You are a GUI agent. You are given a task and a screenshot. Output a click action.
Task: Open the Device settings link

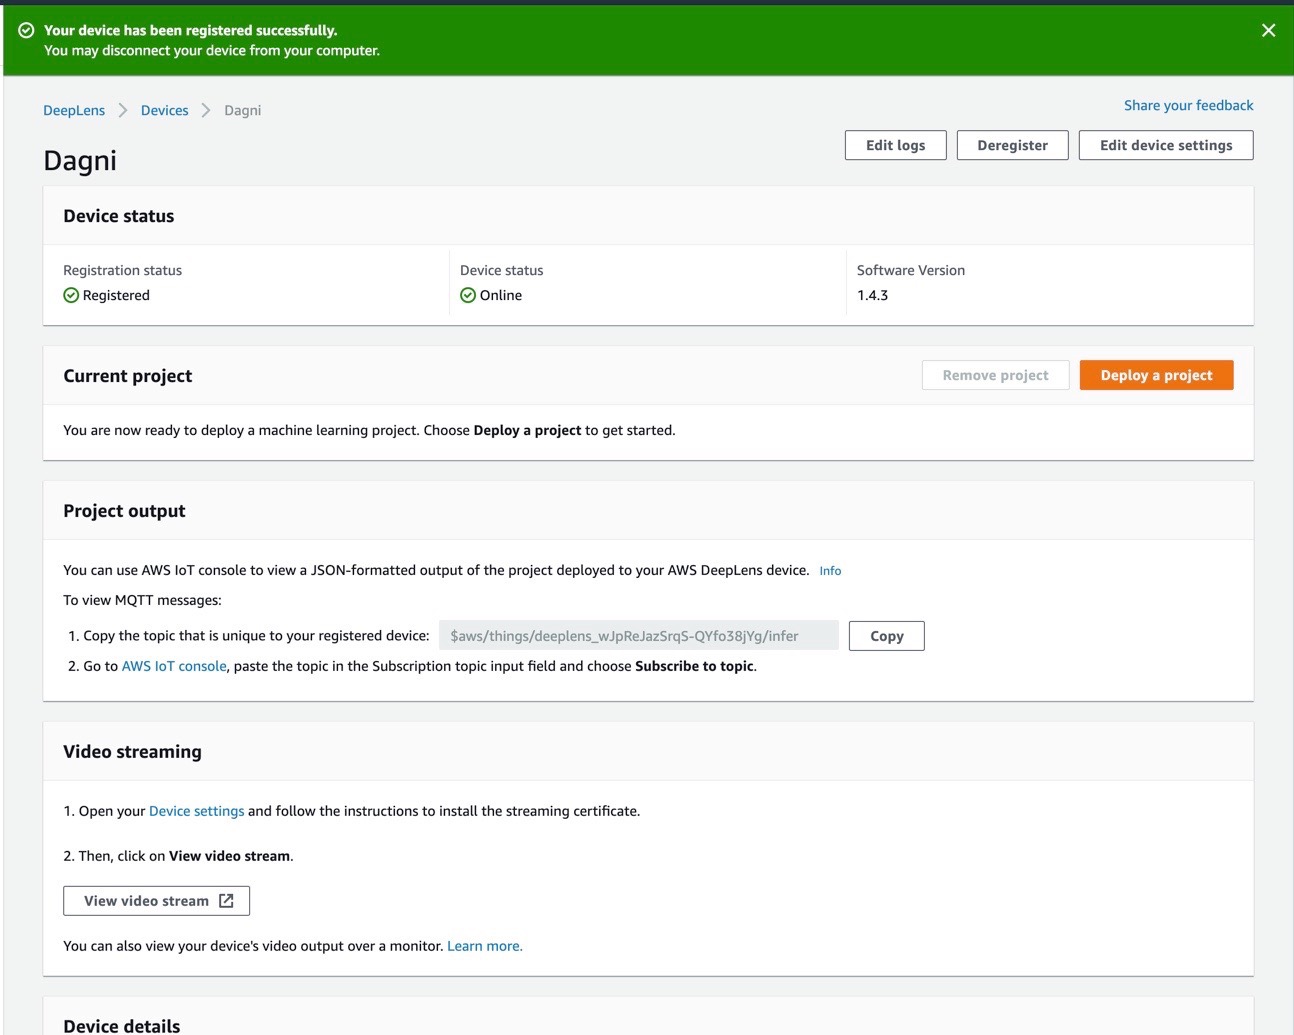click(197, 811)
